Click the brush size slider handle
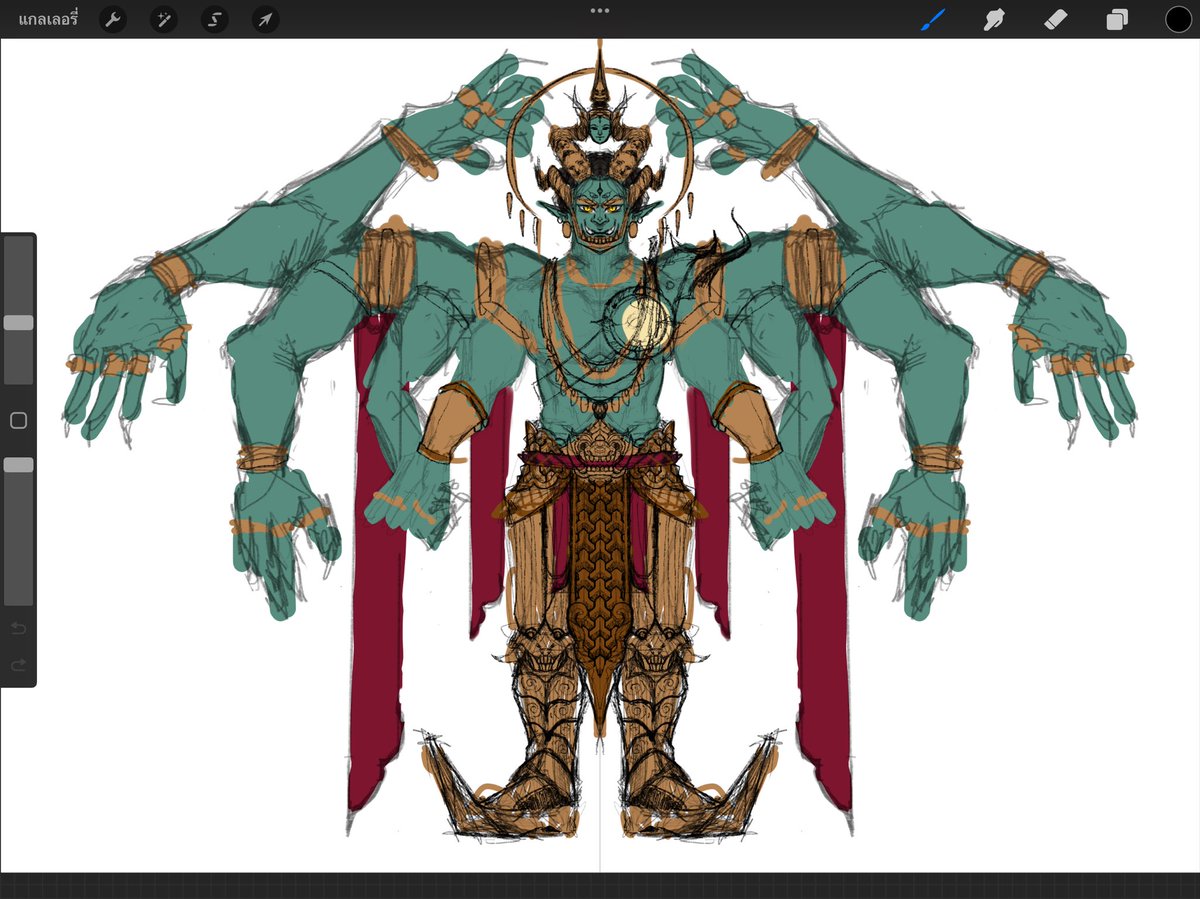The width and height of the screenshot is (1200, 899). (18, 323)
